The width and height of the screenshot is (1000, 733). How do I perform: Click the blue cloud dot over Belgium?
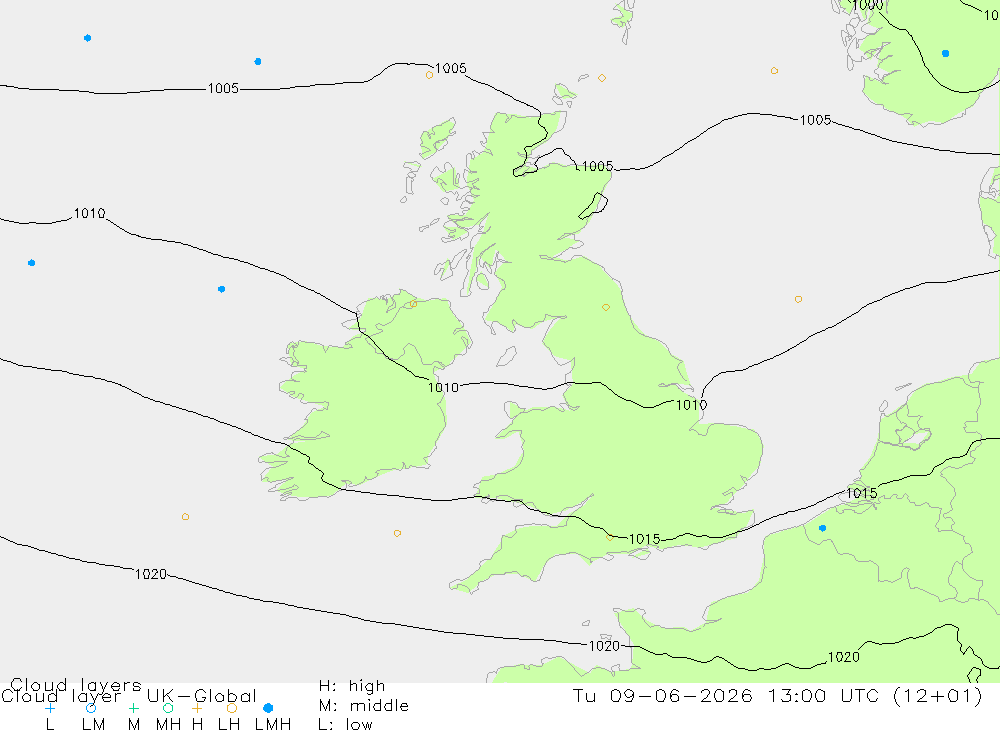pos(822,528)
